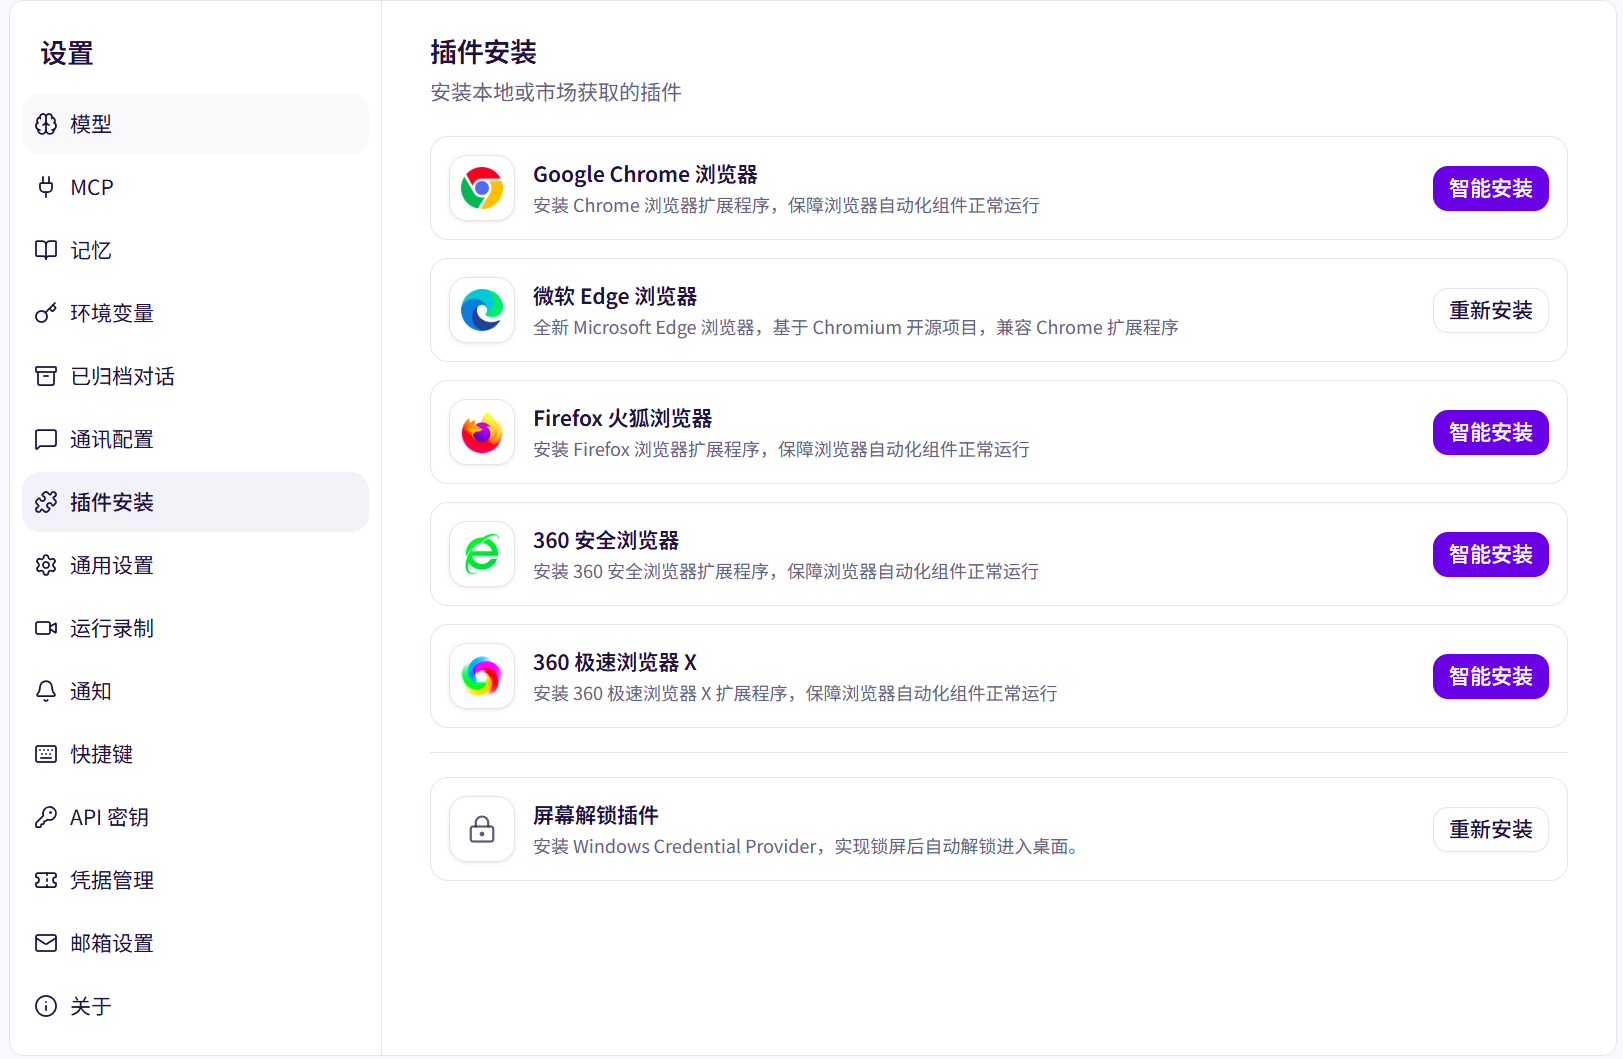Image resolution: width=1623 pixels, height=1059 pixels.
Task: Click the video camera icon beside 运行录制
Action: click(46, 628)
